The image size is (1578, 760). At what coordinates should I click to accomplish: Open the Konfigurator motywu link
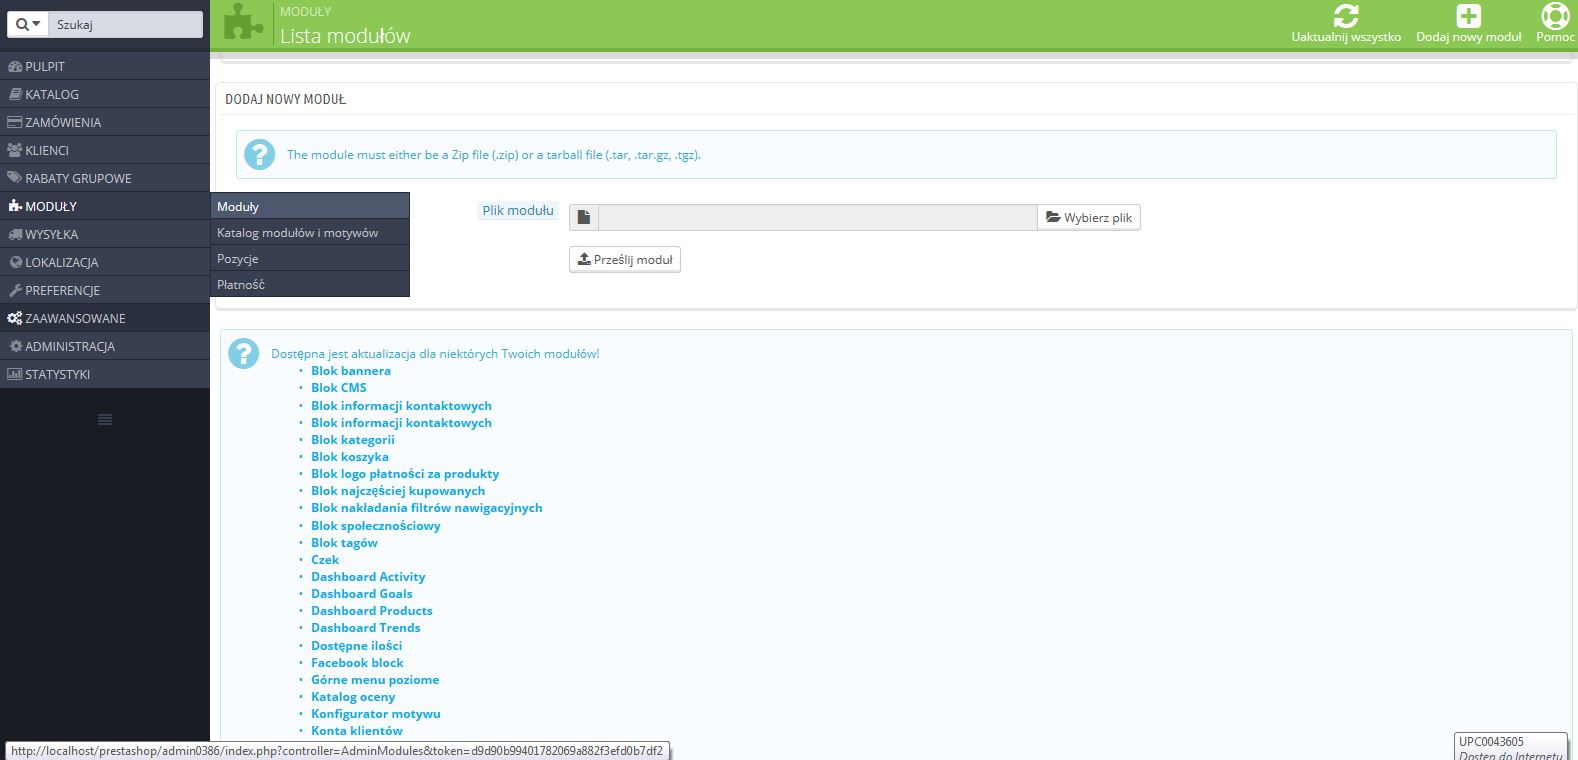[376, 714]
